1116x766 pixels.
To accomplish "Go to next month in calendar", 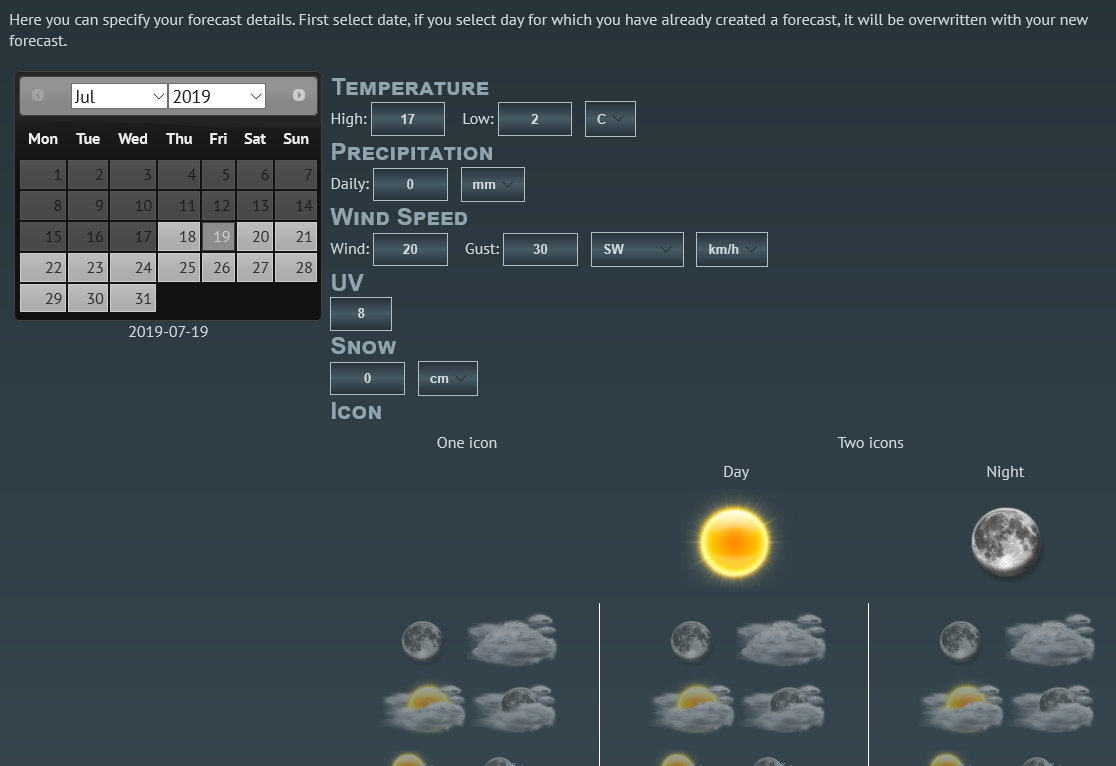I will [x=299, y=95].
